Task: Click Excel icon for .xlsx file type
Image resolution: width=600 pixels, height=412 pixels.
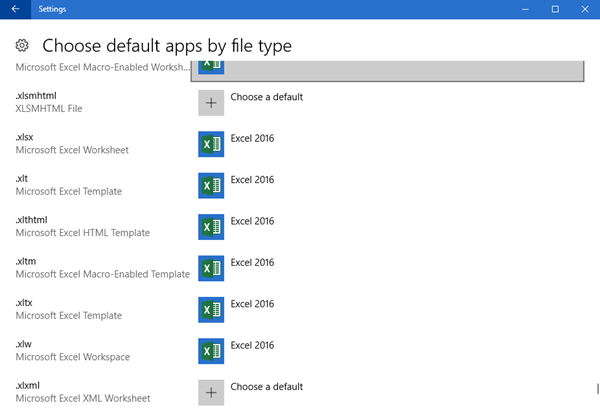Action: [x=211, y=144]
